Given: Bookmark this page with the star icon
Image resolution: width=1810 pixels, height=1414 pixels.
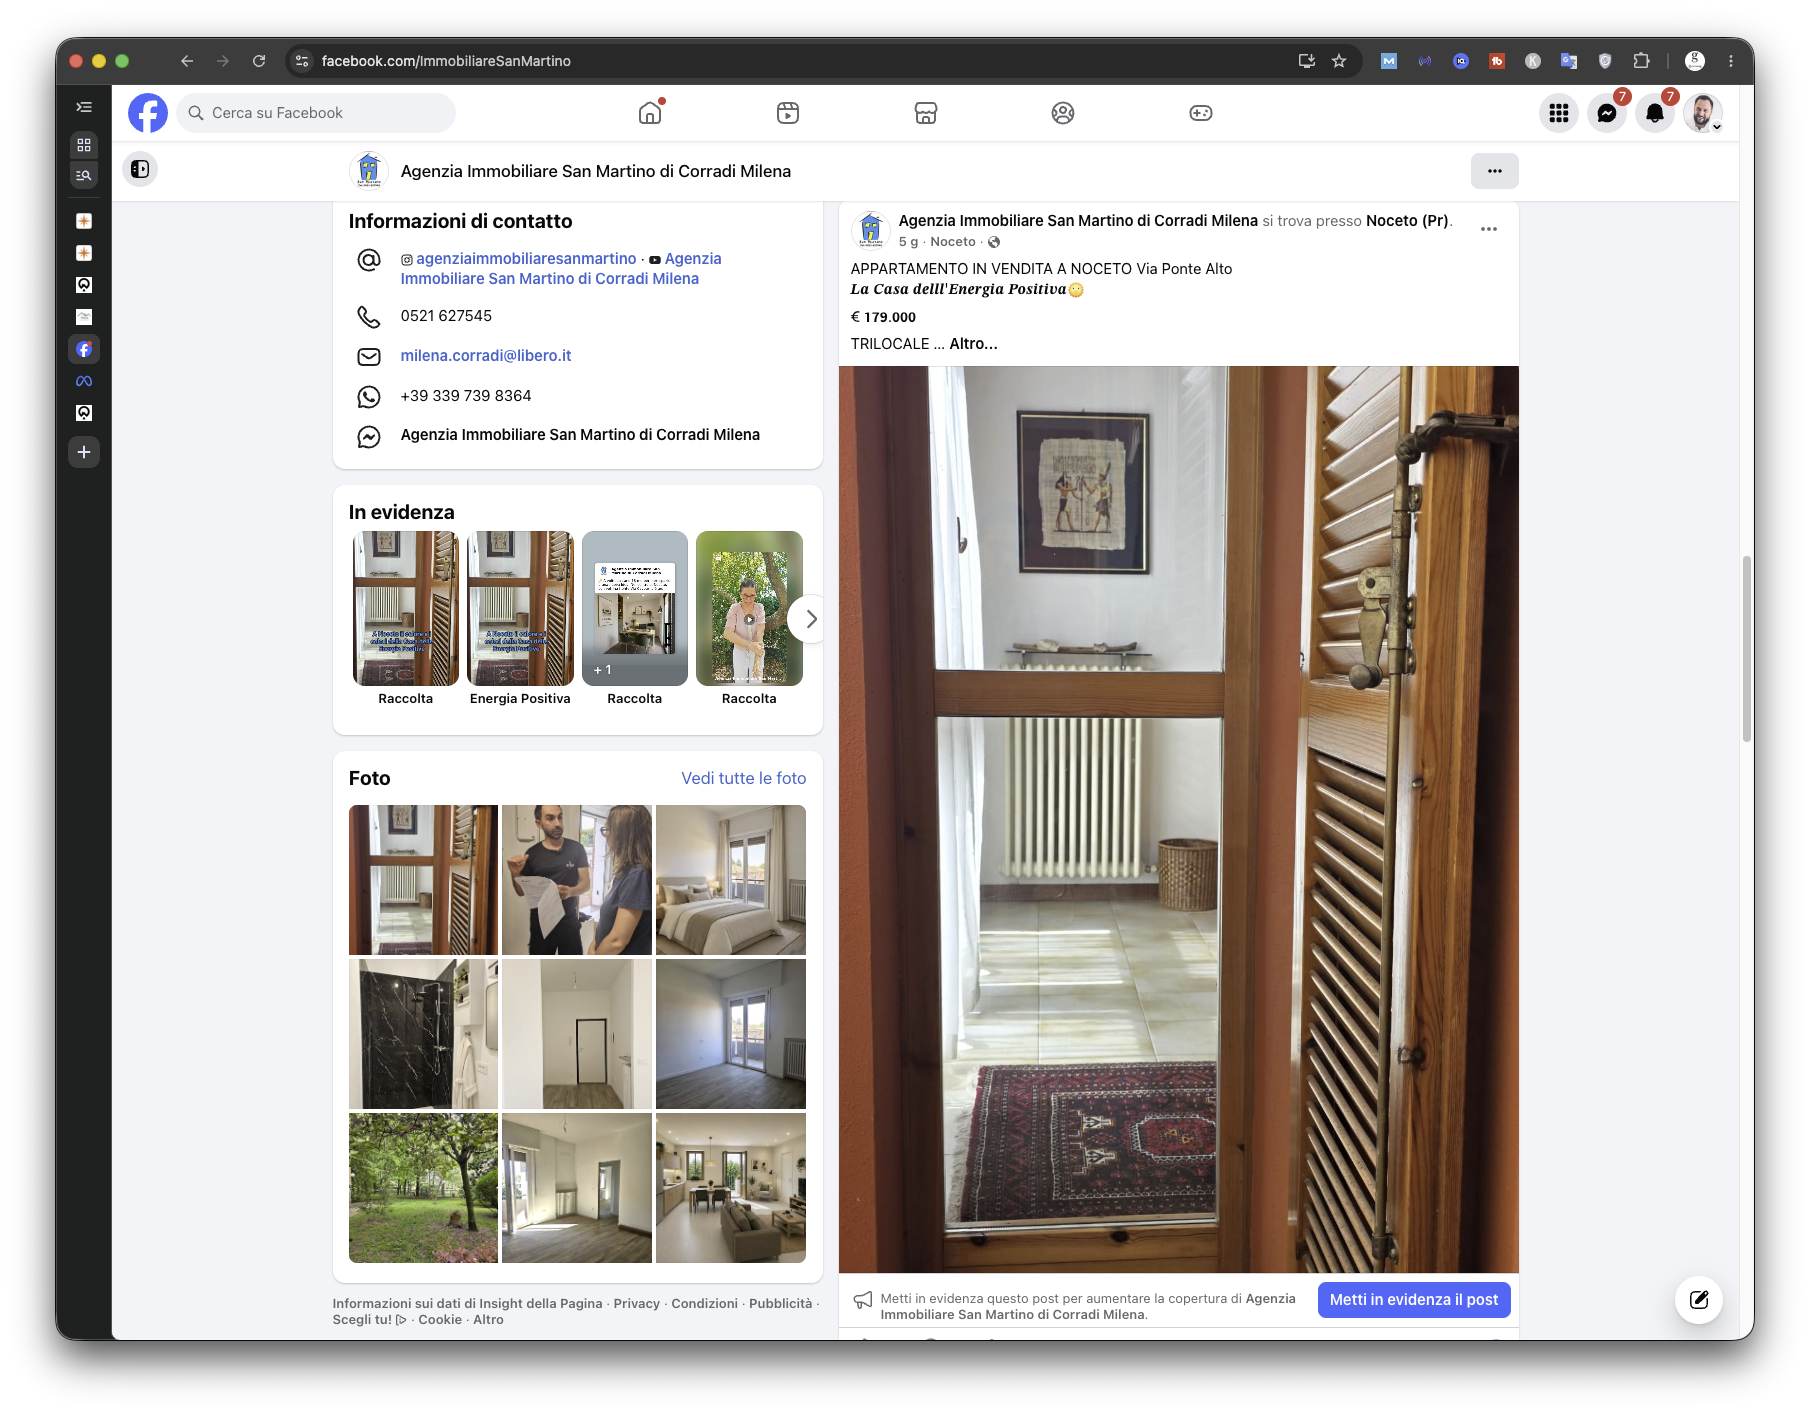Looking at the screenshot, I should coord(1339,61).
